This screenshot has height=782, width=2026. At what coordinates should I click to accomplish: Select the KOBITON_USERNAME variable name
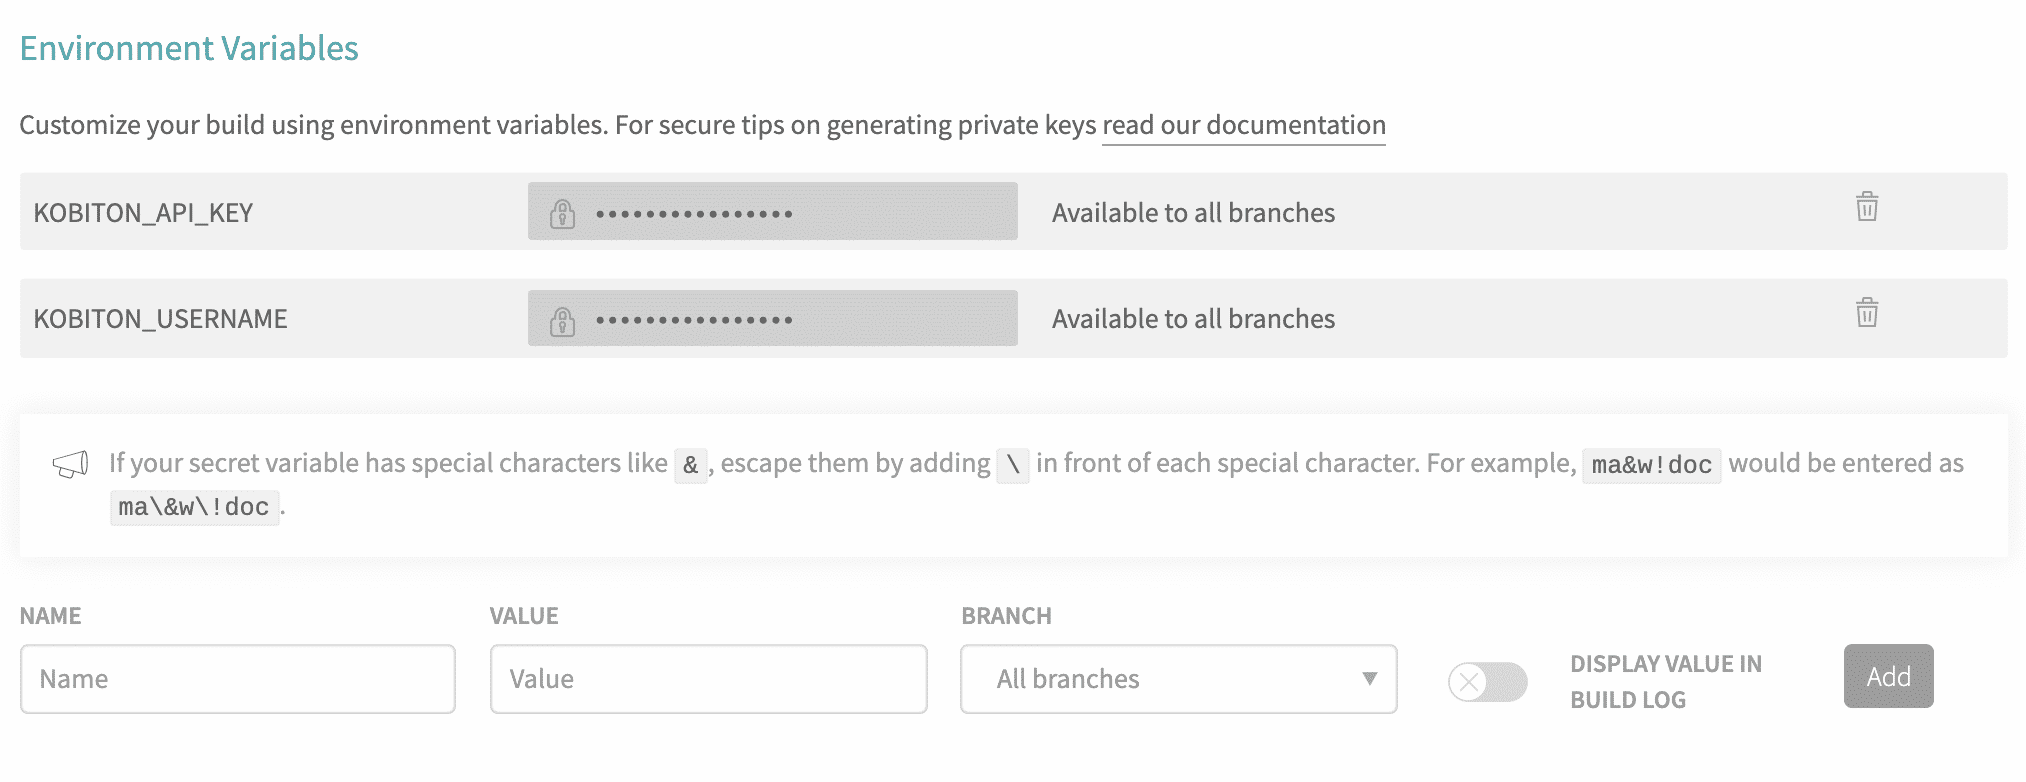pyautogui.click(x=160, y=319)
